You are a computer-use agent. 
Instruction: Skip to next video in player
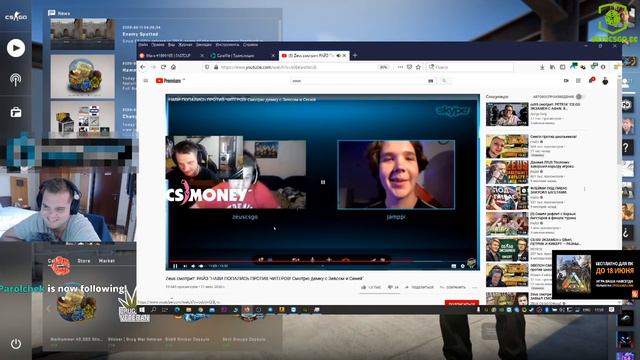click(185, 266)
